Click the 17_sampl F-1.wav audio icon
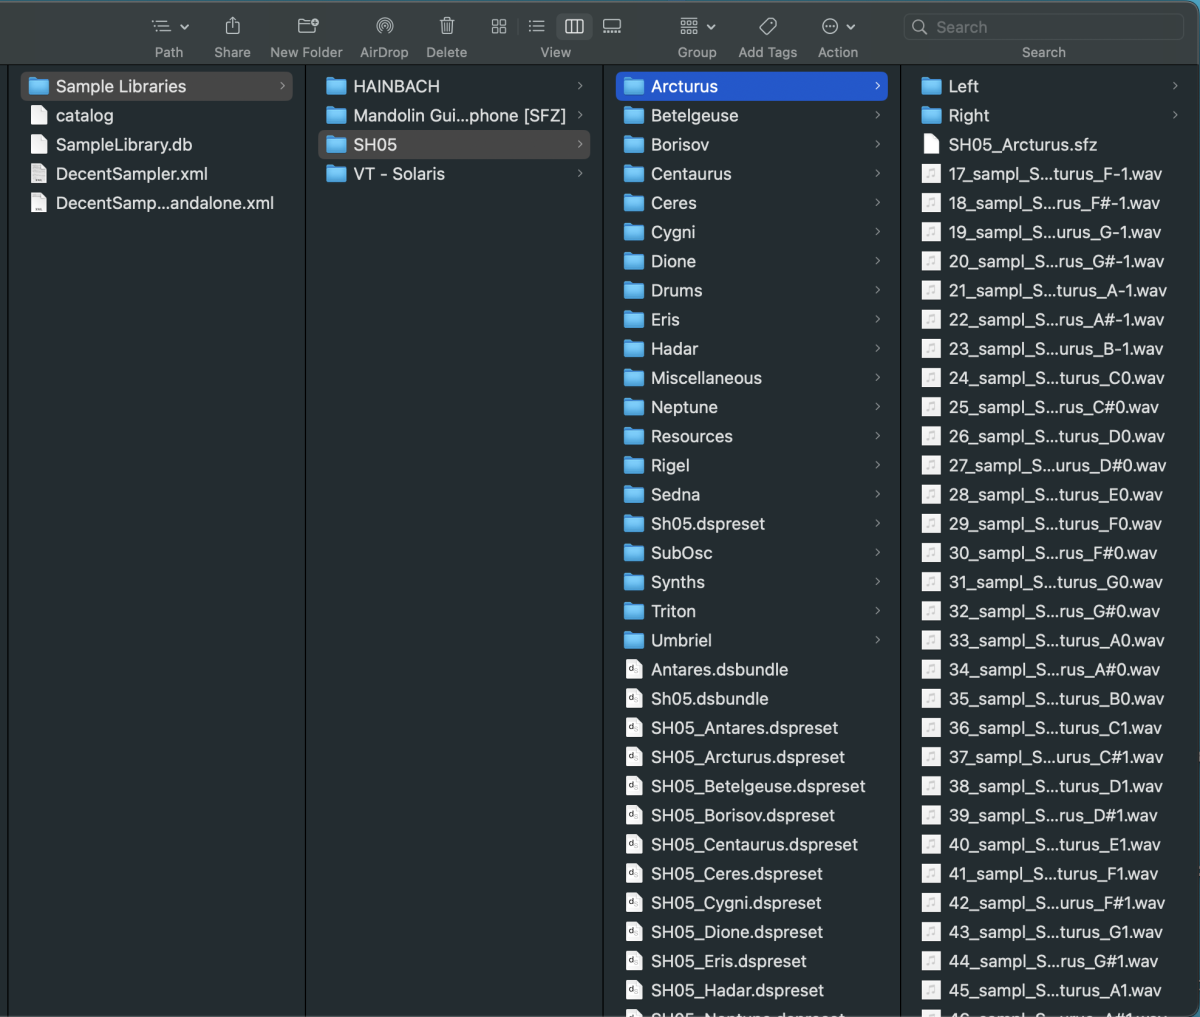 pos(931,174)
